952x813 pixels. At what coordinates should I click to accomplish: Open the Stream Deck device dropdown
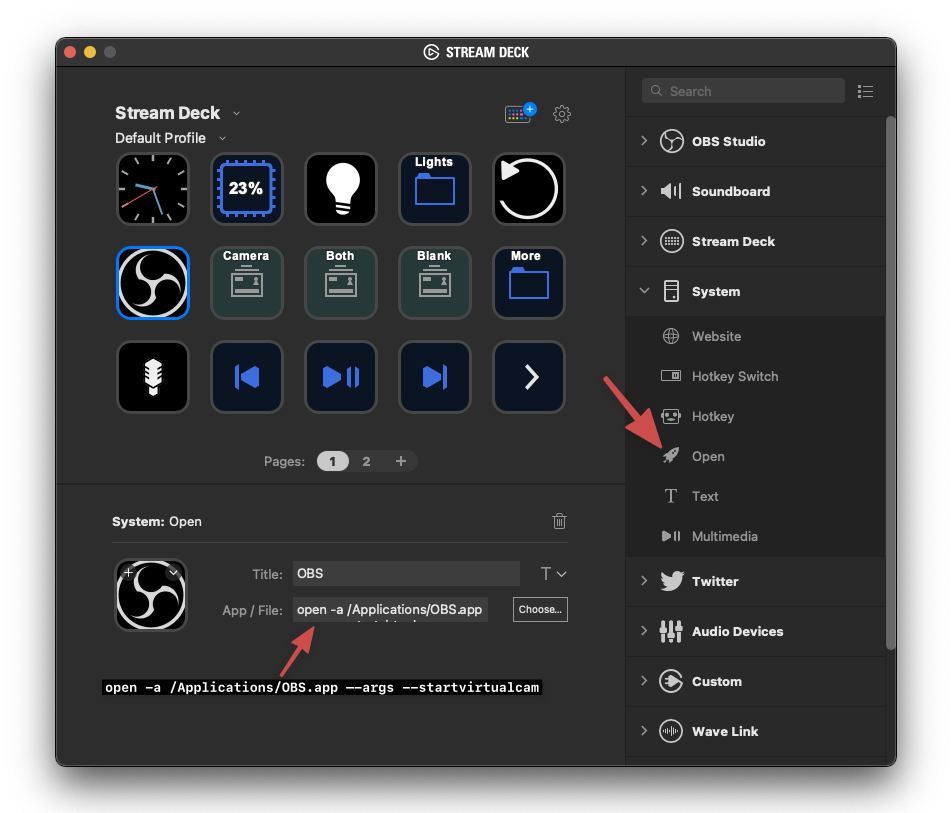point(237,114)
